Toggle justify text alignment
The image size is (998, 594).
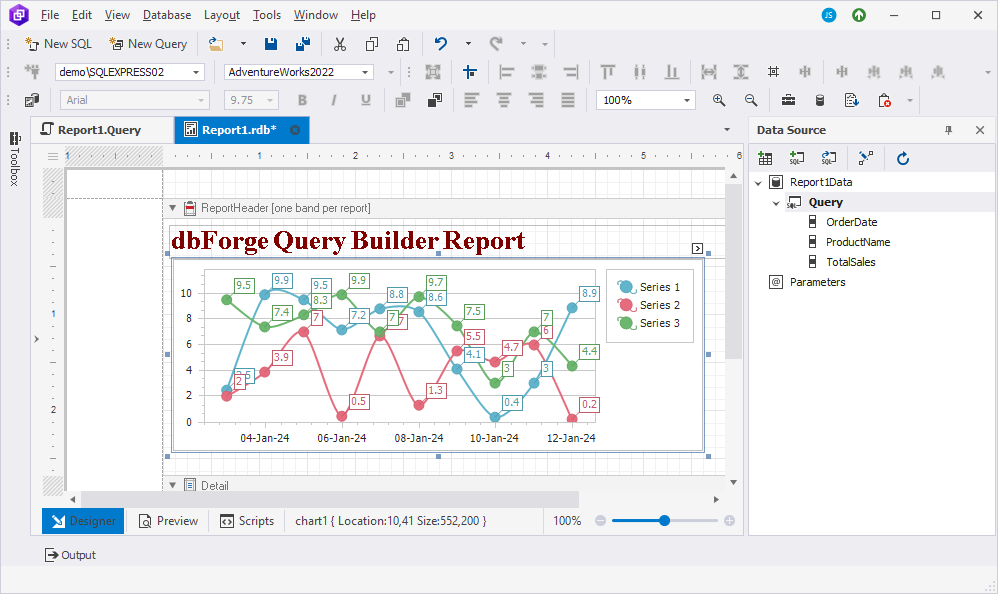click(x=568, y=100)
